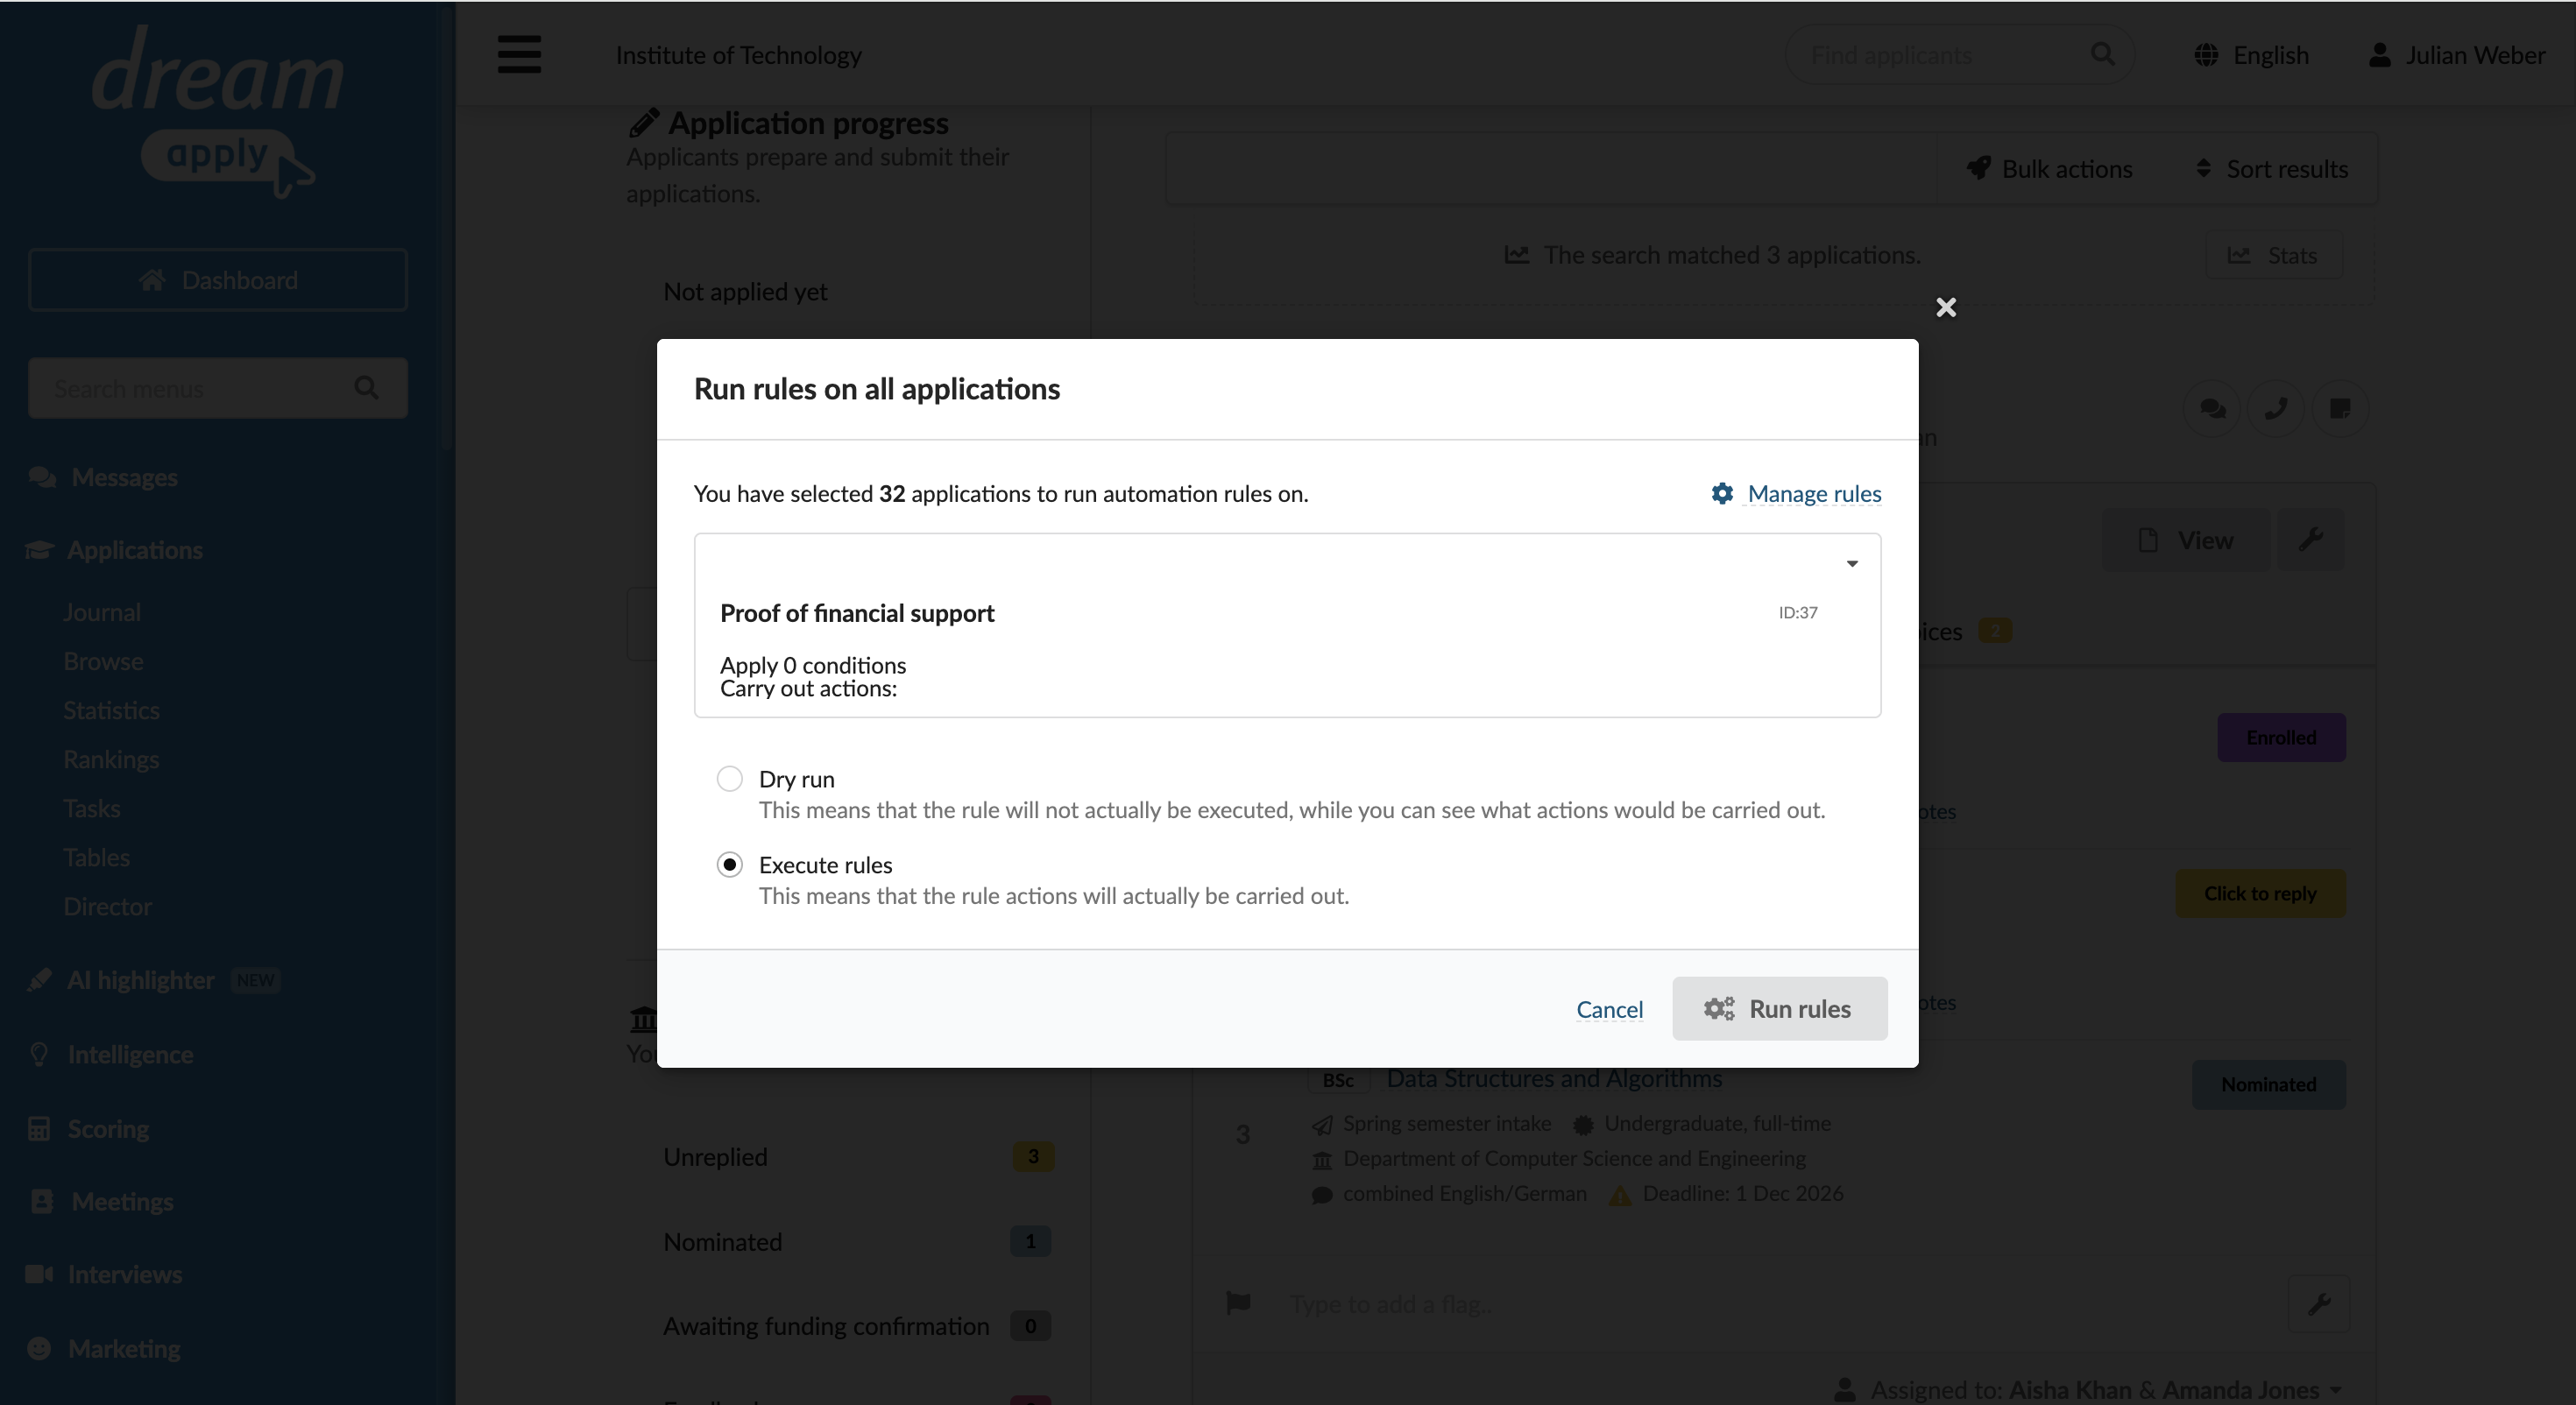
Task: Click the Run rules button
Action: pyautogui.click(x=1779, y=1008)
